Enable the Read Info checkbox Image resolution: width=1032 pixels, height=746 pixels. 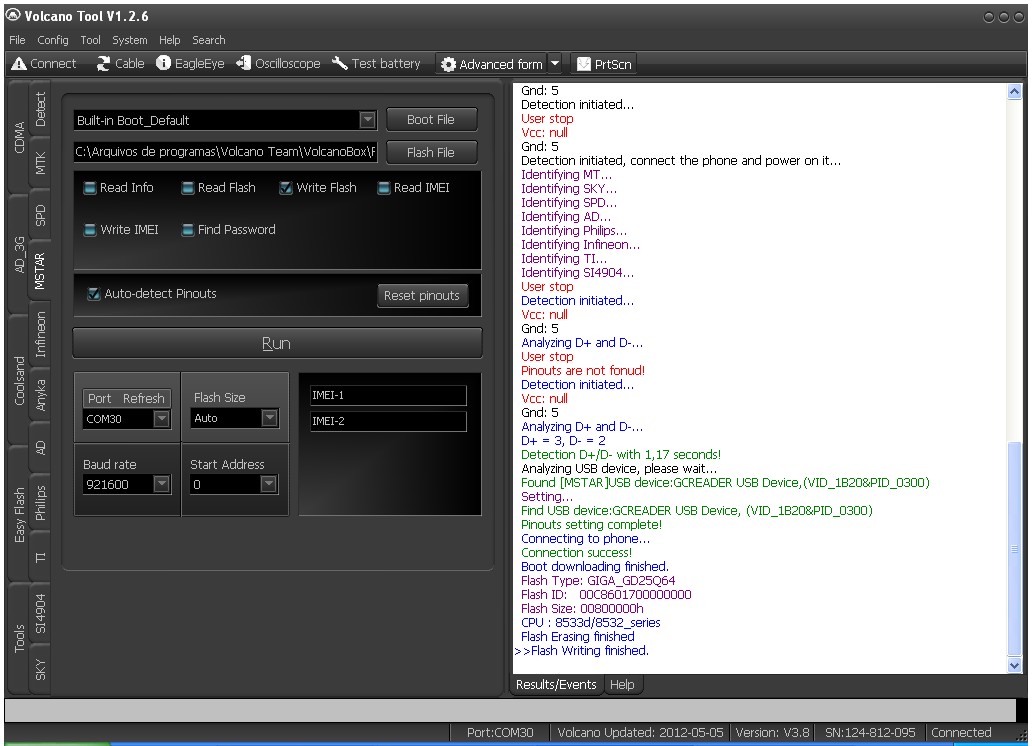(90, 188)
